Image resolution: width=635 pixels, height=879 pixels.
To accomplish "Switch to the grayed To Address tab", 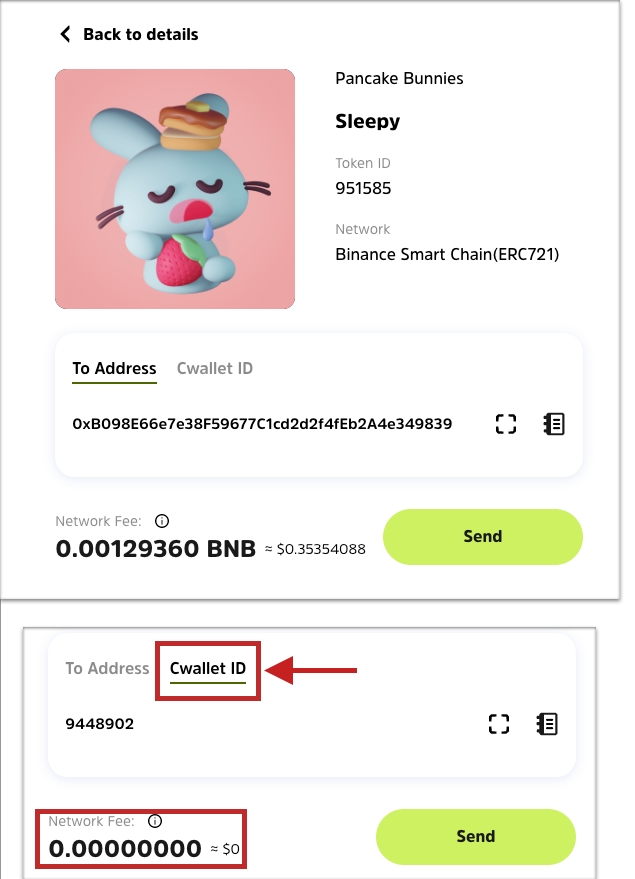I will [107, 668].
